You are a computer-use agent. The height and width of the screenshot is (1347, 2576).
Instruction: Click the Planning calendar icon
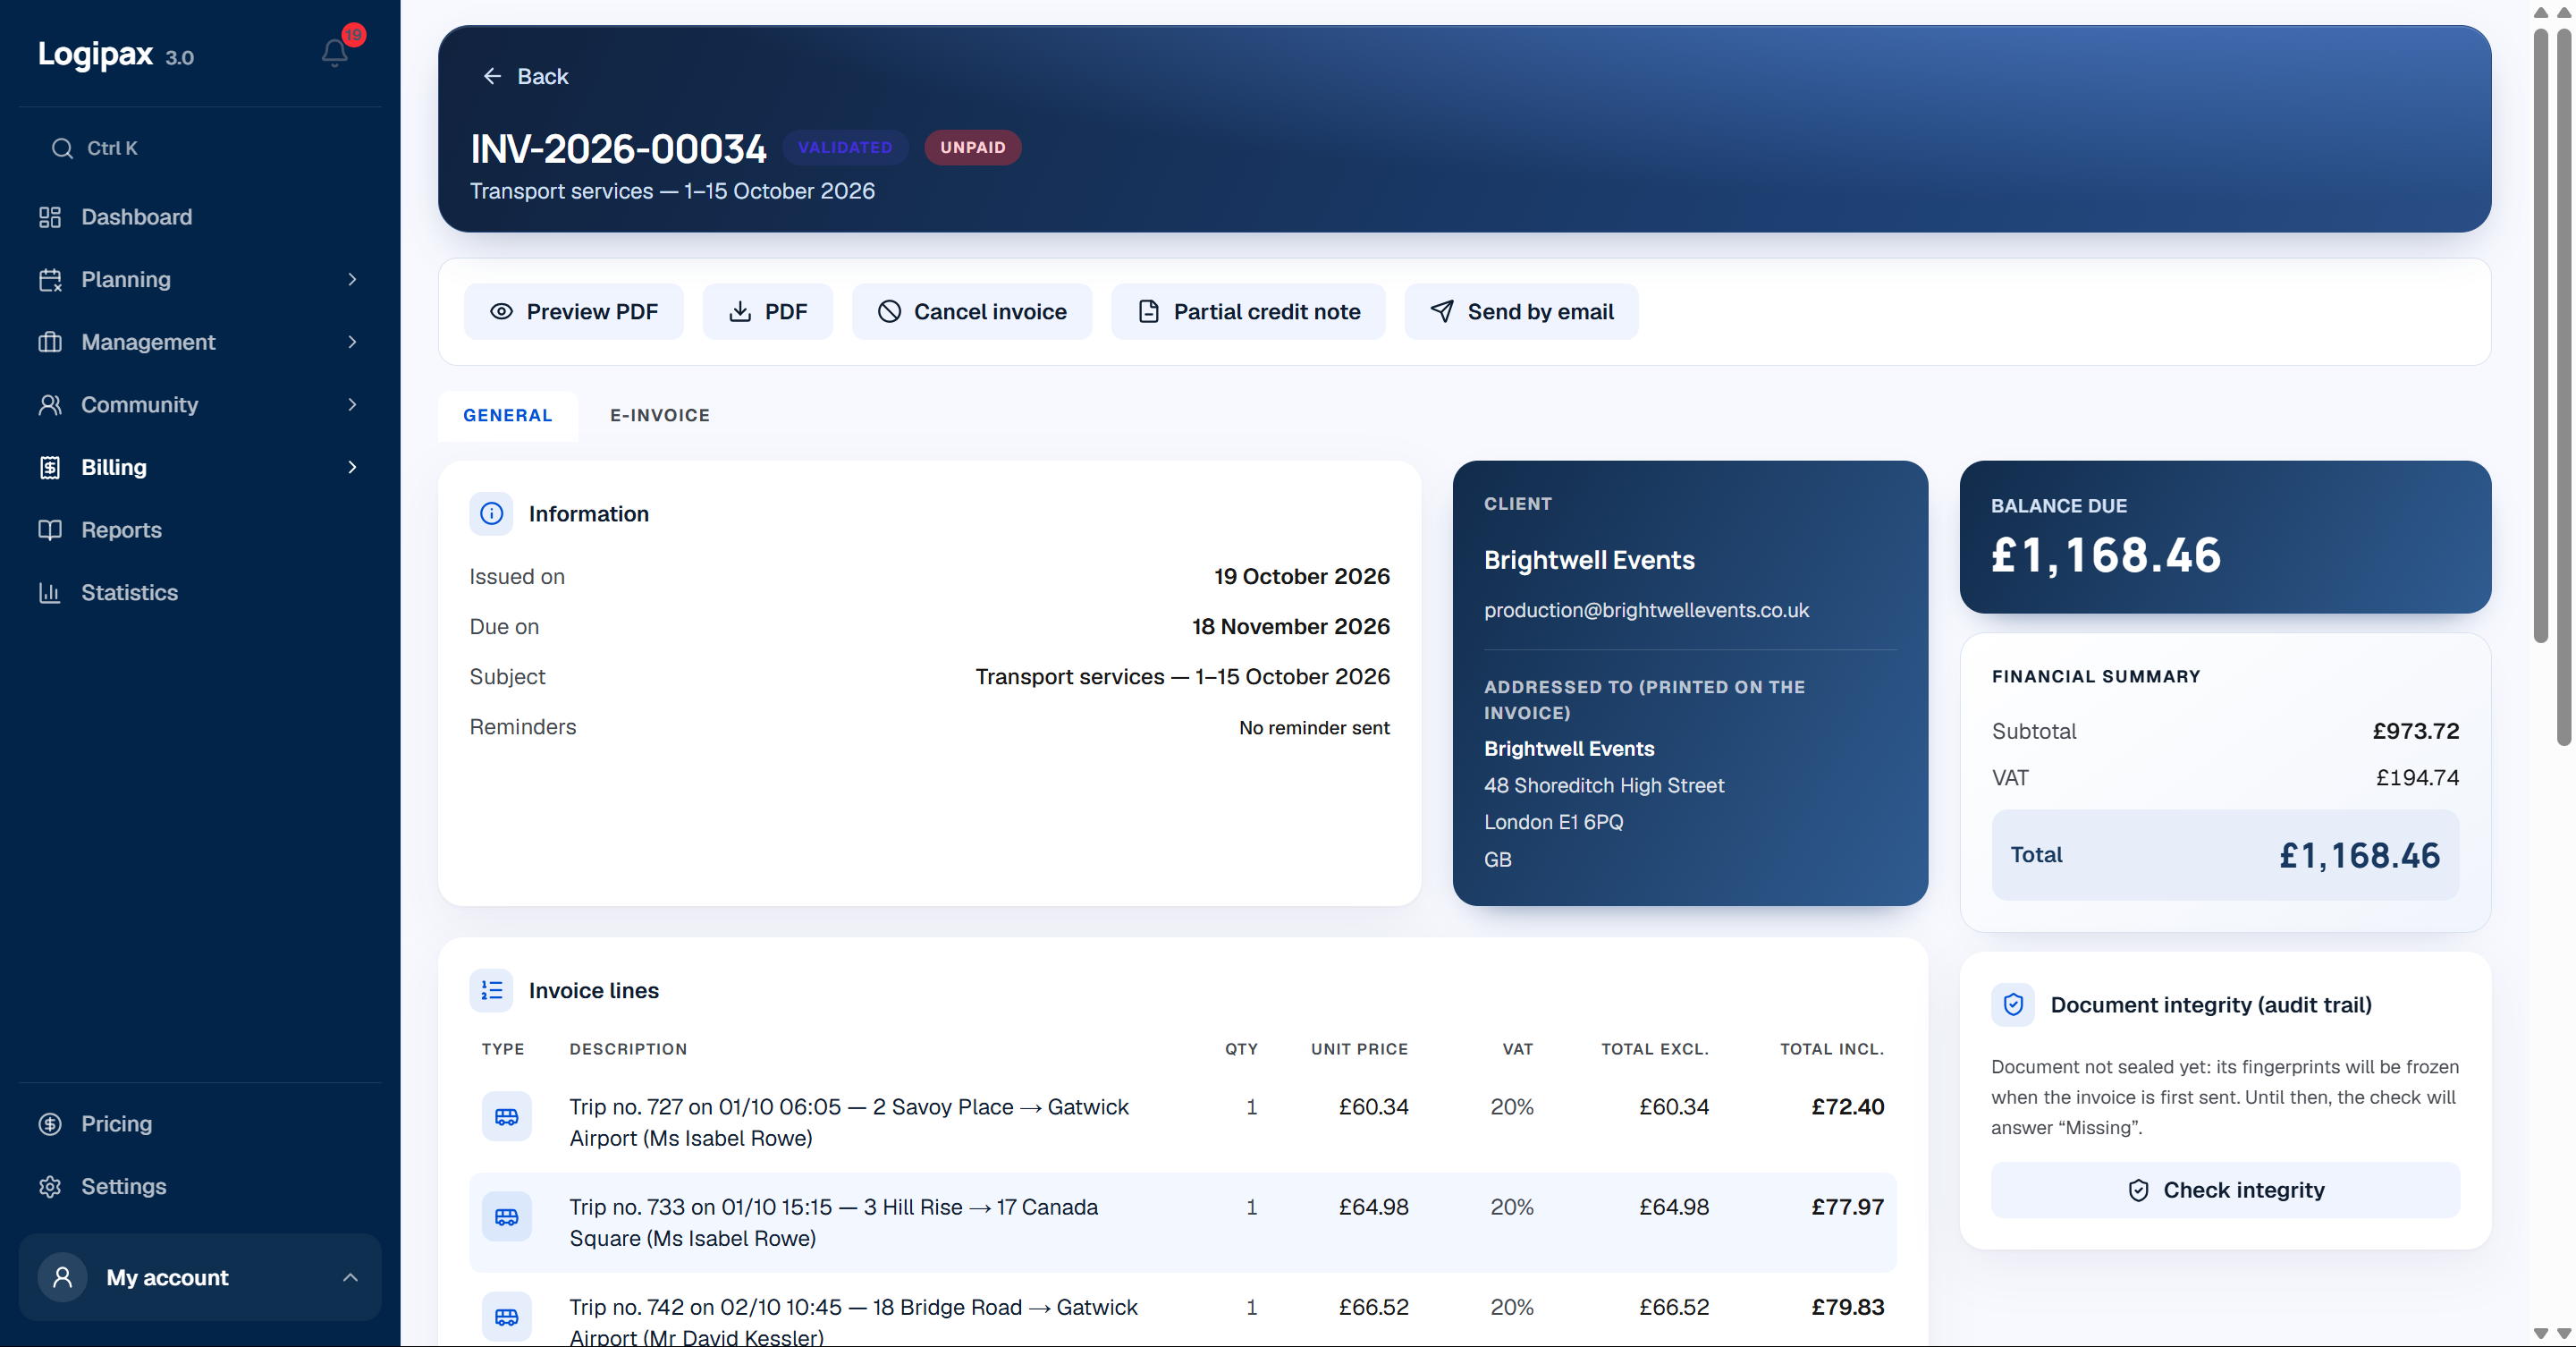point(50,280)
